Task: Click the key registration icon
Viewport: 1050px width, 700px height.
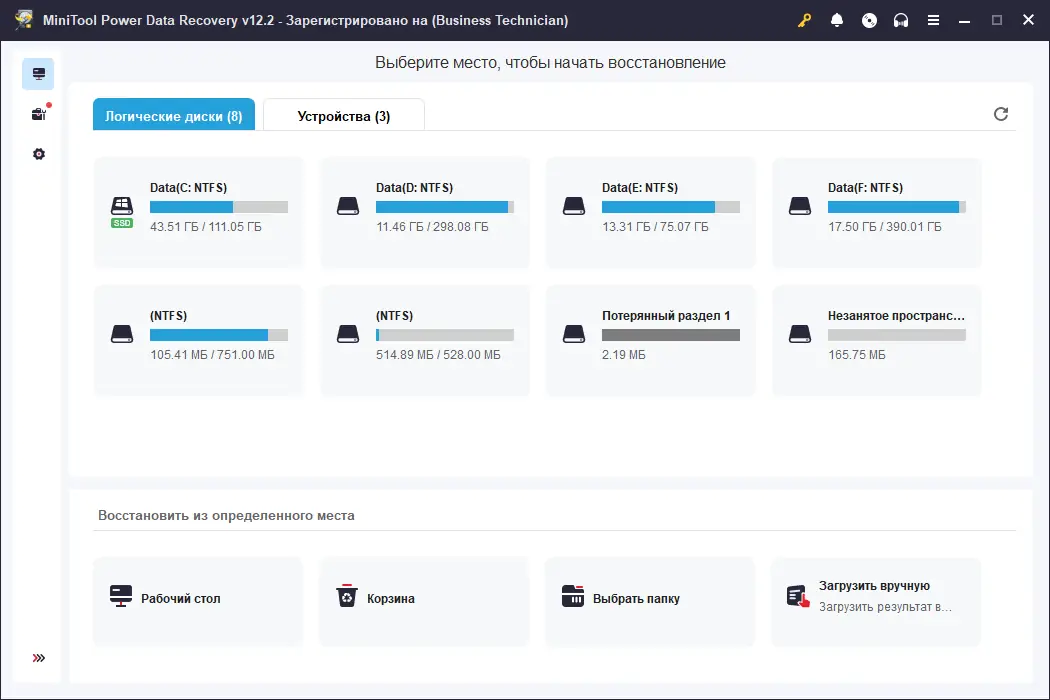Action: [804, 20]
